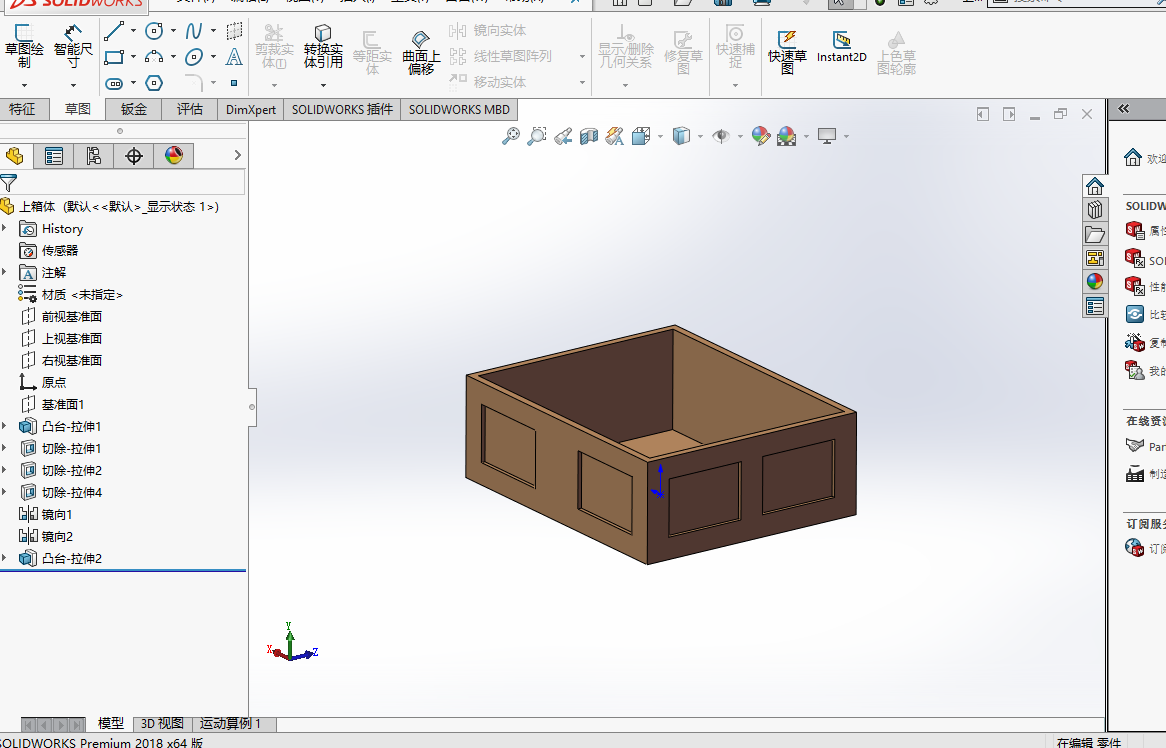Select the Ellipse sketch tool
The height and width of the screenshot is (748, 1166).
[193, 57]
